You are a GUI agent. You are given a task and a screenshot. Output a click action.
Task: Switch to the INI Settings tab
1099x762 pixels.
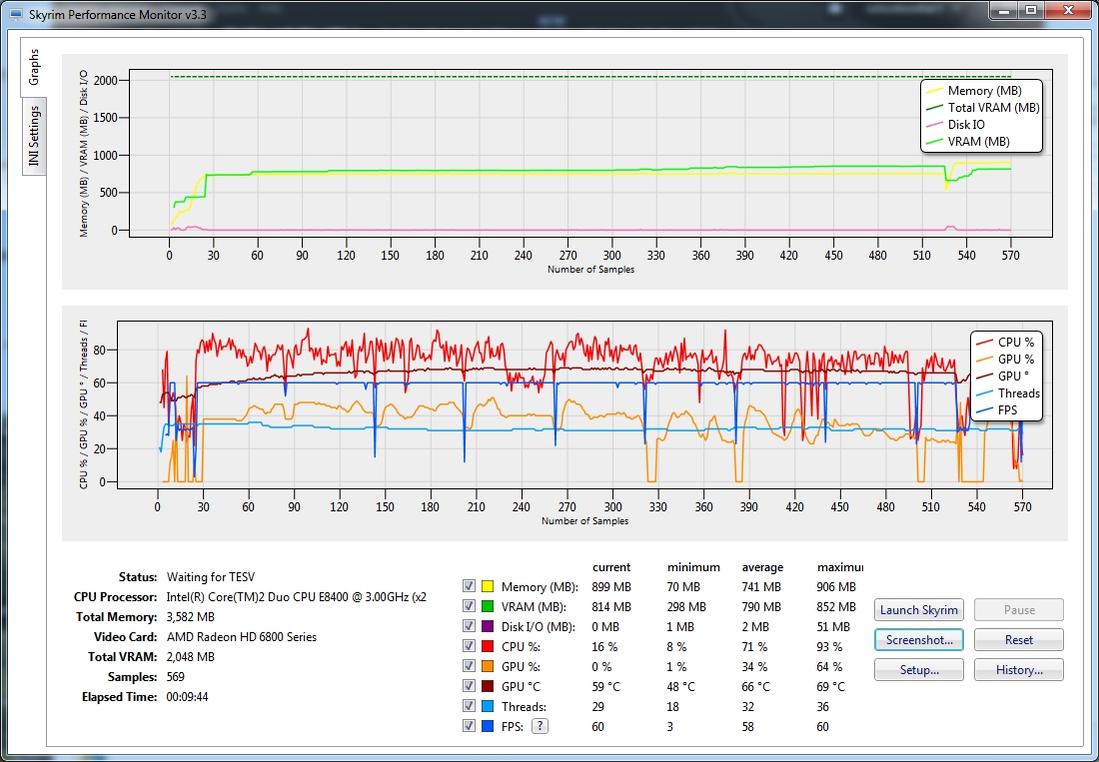coord(34,136)
